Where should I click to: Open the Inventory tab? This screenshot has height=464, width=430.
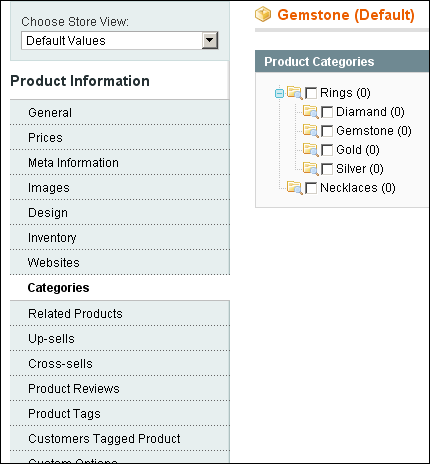(x=120, y=238)
